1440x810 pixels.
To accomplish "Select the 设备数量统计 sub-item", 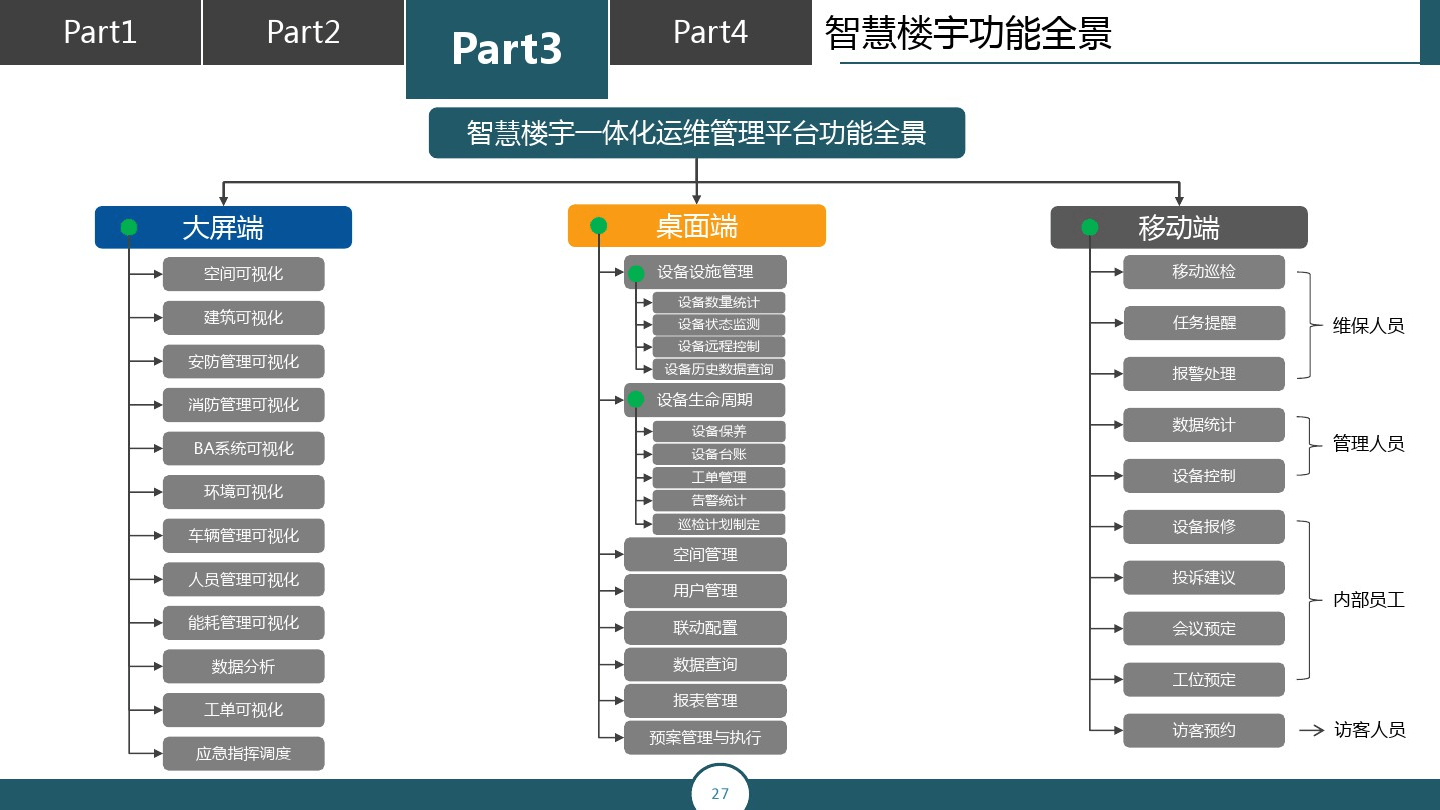I will click(x=719, y=302).
